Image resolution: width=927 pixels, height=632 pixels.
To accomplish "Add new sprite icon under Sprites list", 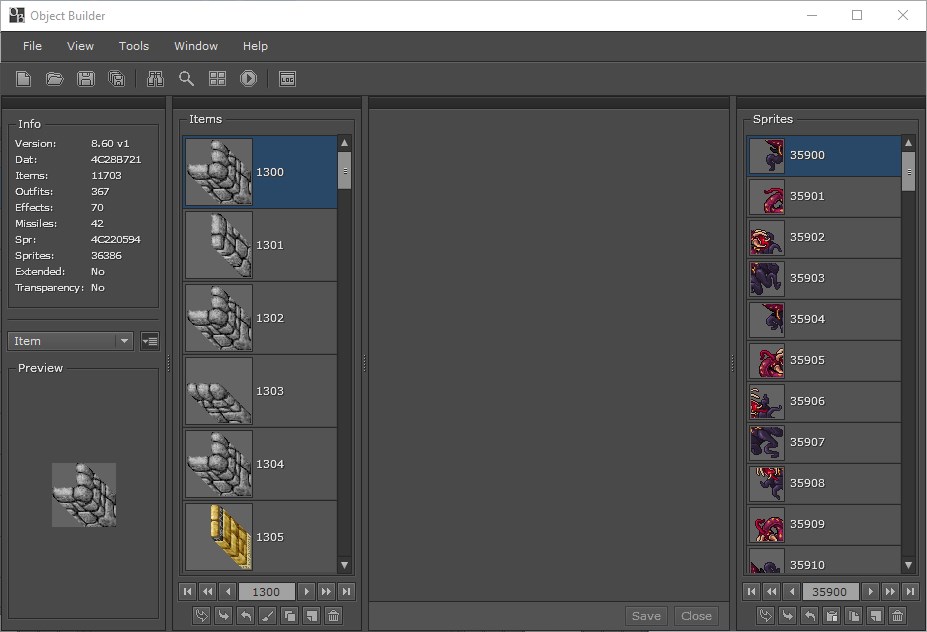I will pyautogui.click(x=876, y=616).
